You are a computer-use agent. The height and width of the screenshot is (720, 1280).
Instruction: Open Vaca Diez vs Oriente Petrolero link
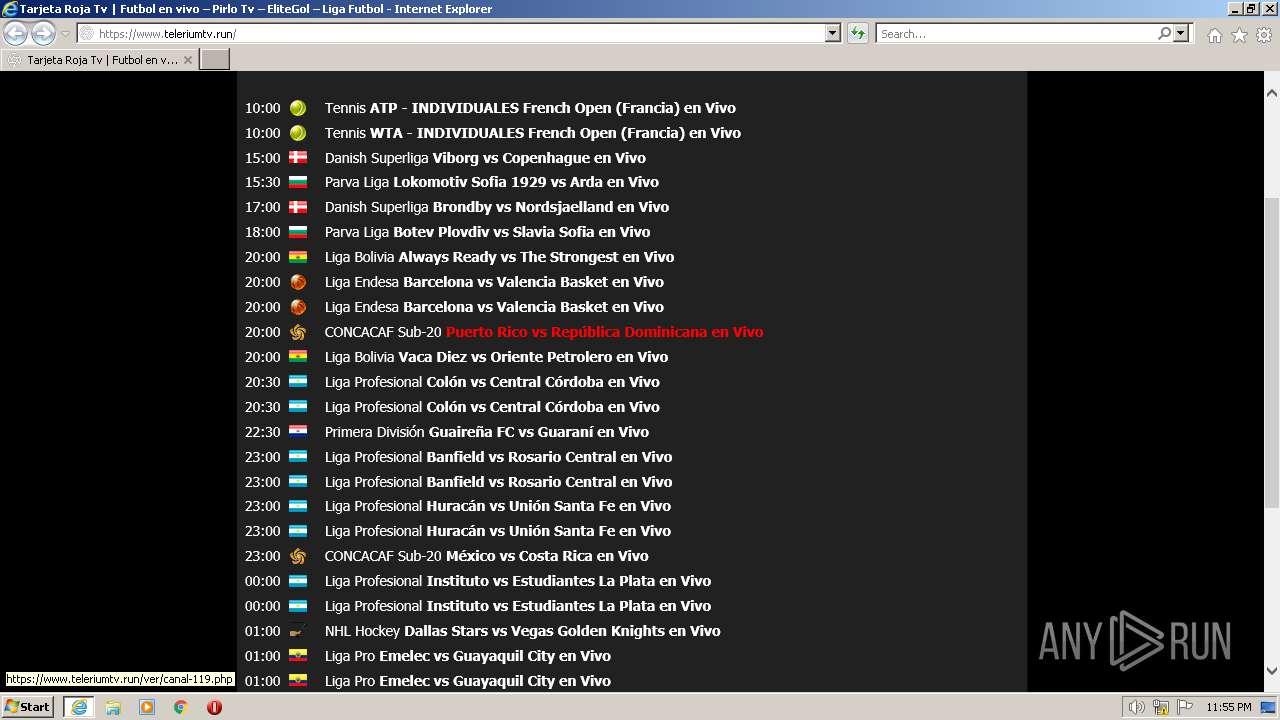tap(533, 357)
